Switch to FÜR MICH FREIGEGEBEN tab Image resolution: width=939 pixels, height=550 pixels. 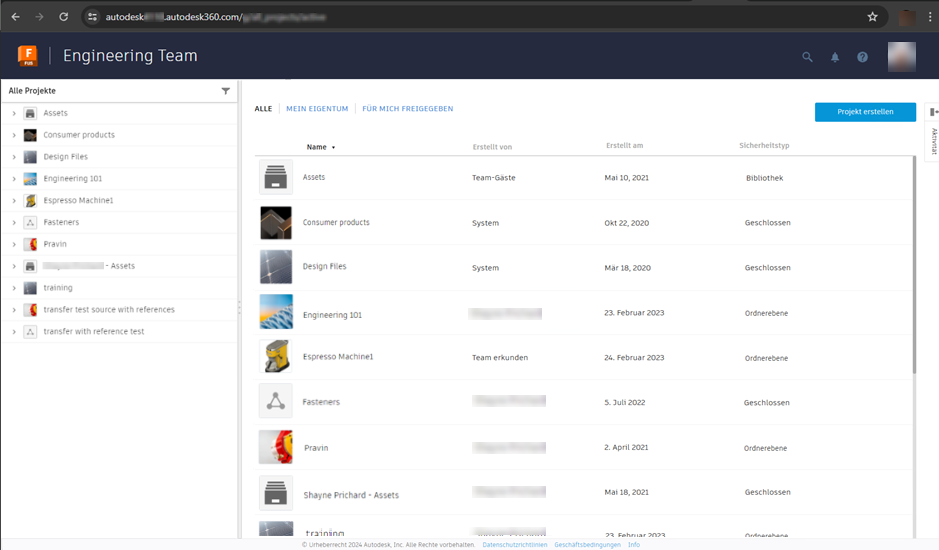click(407, 108)
